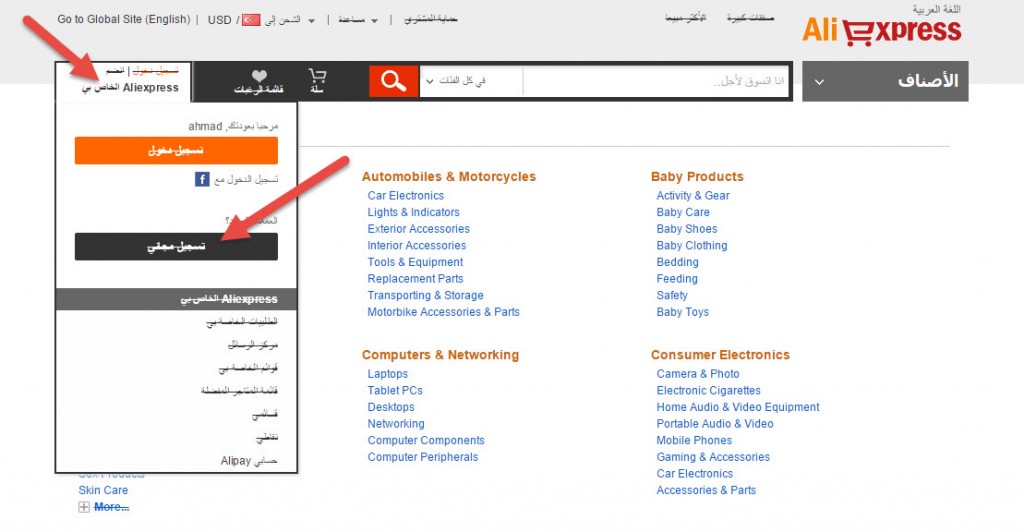The height and width of the screenshot is (532, 1024).
Task: Open Car Electronics under Consumer Electronics
Action: tap(695, 474)
